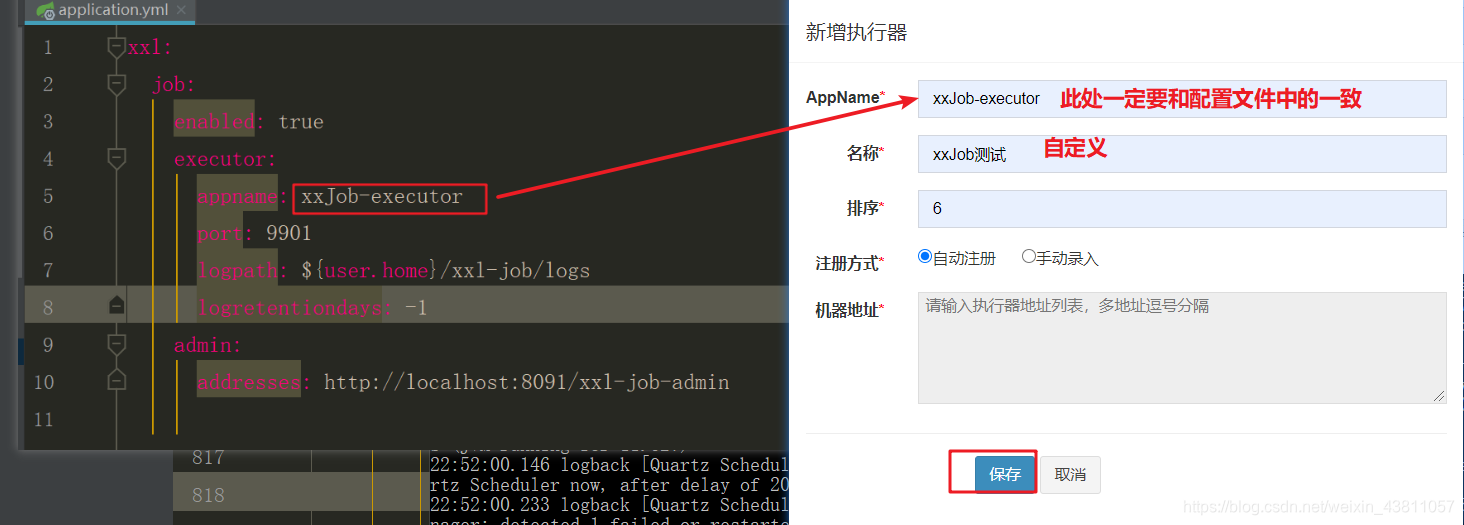The image size is (1464, 525).
Task: Click the AppName input field
Action: tap(1182, 99)
